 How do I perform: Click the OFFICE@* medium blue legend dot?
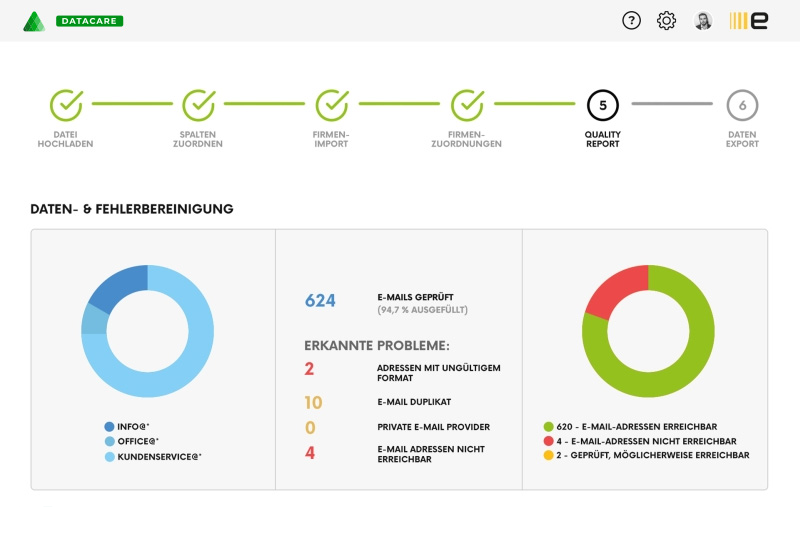109,441
